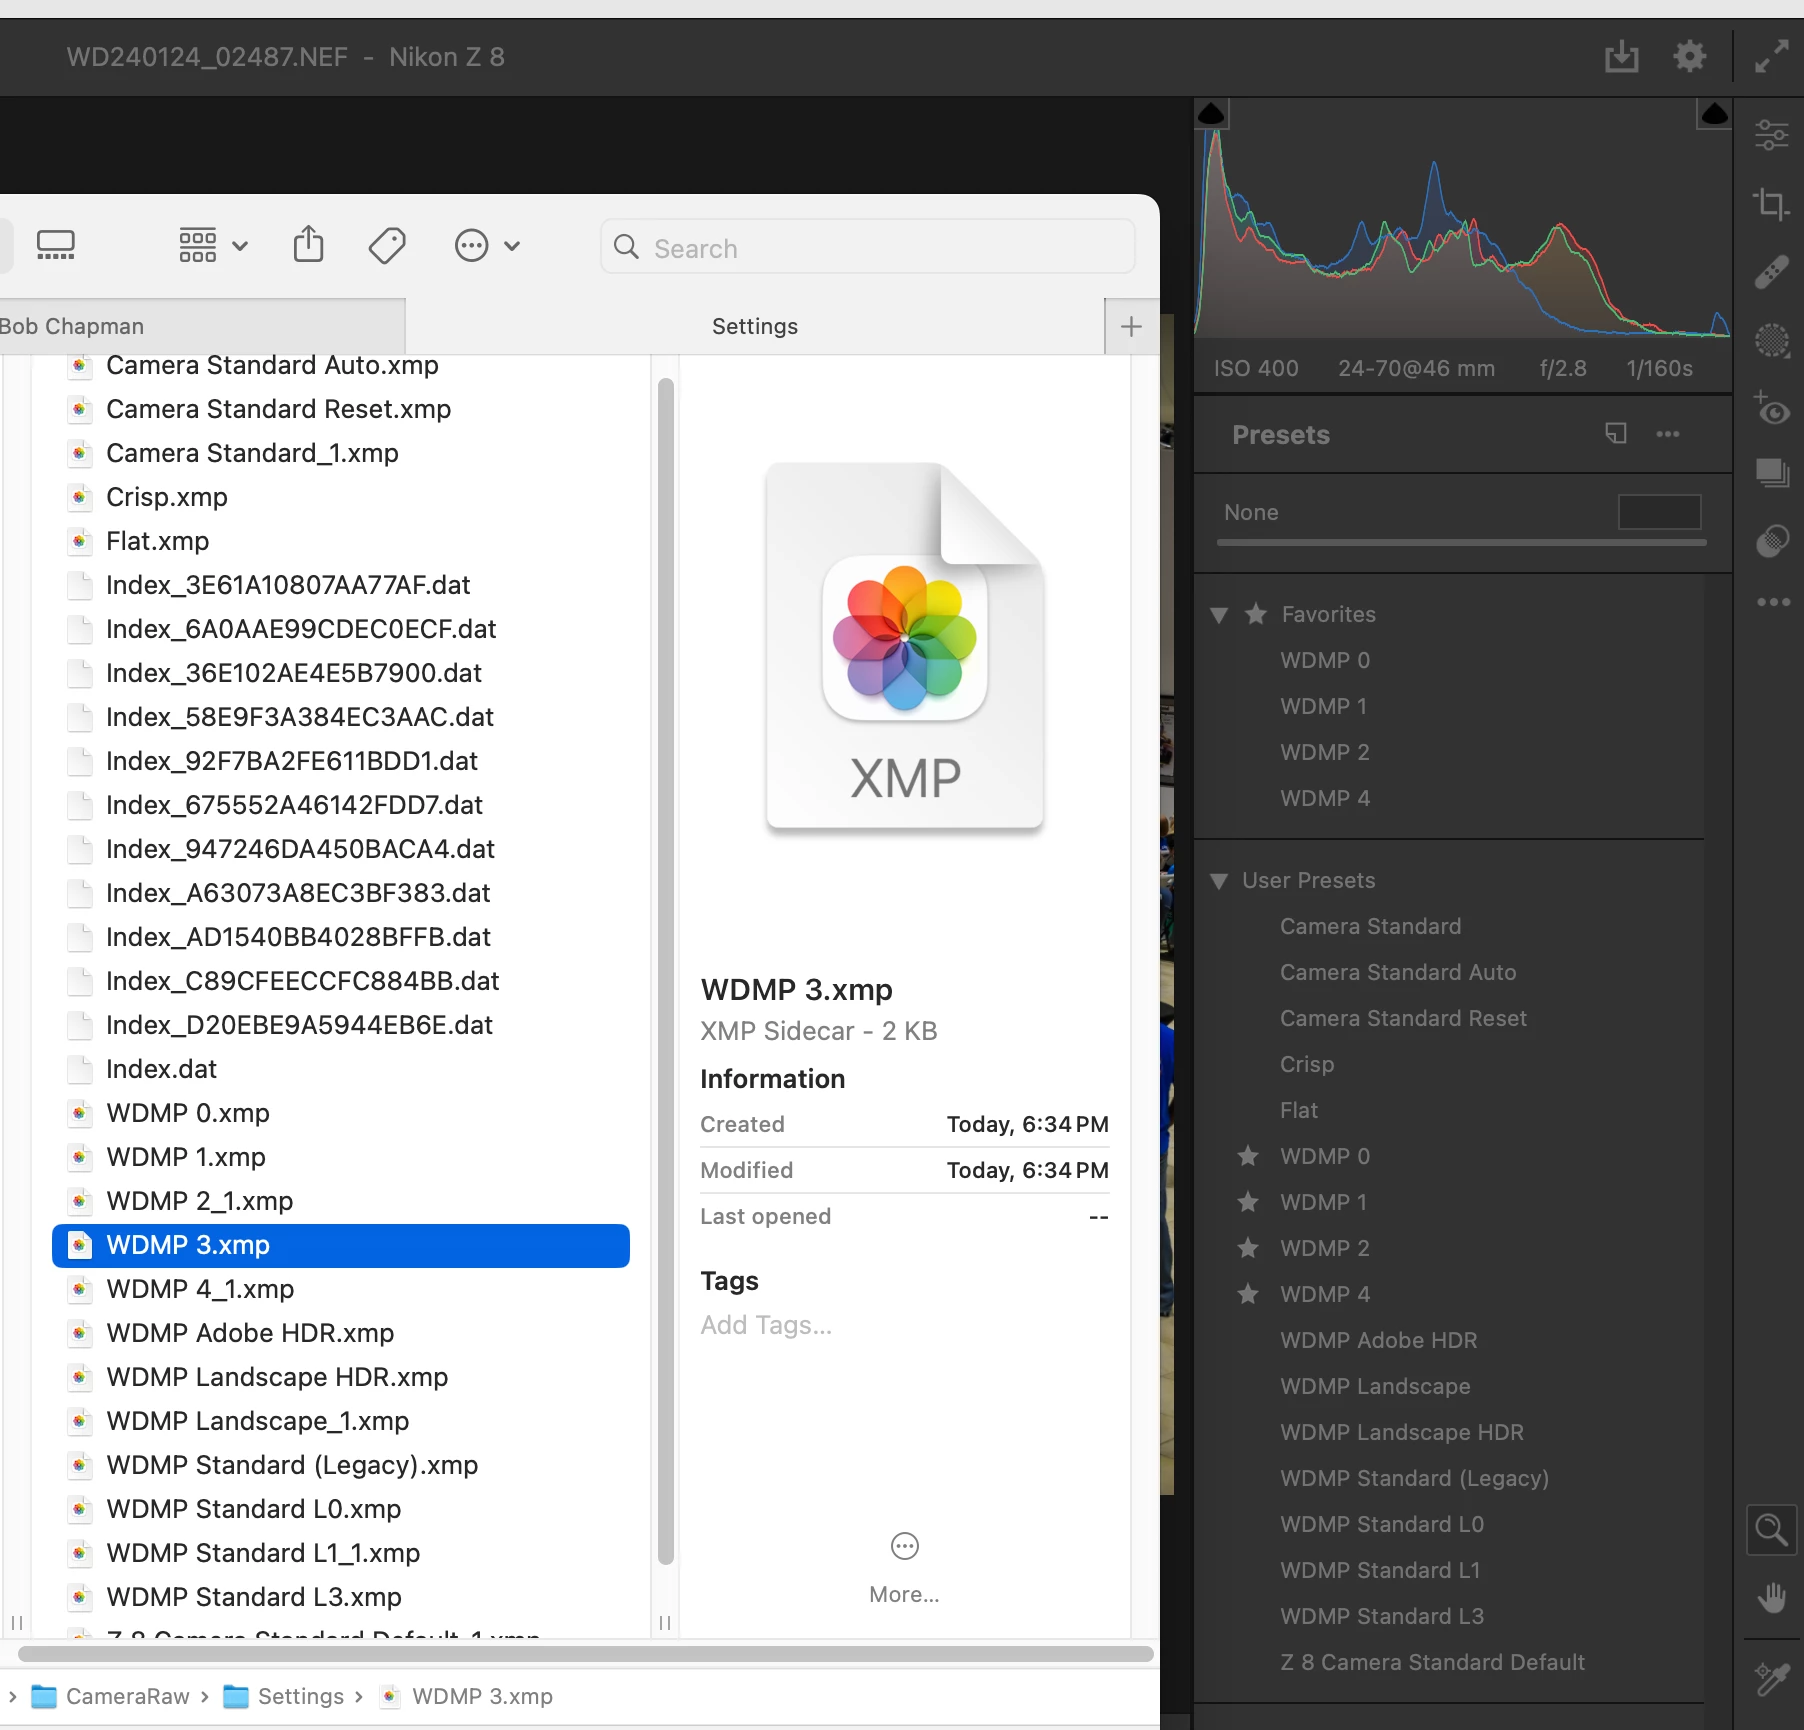Click Add Tags field in preview
The width and height of the screenshot is (1804, 1730).
tap(766, 1325)
